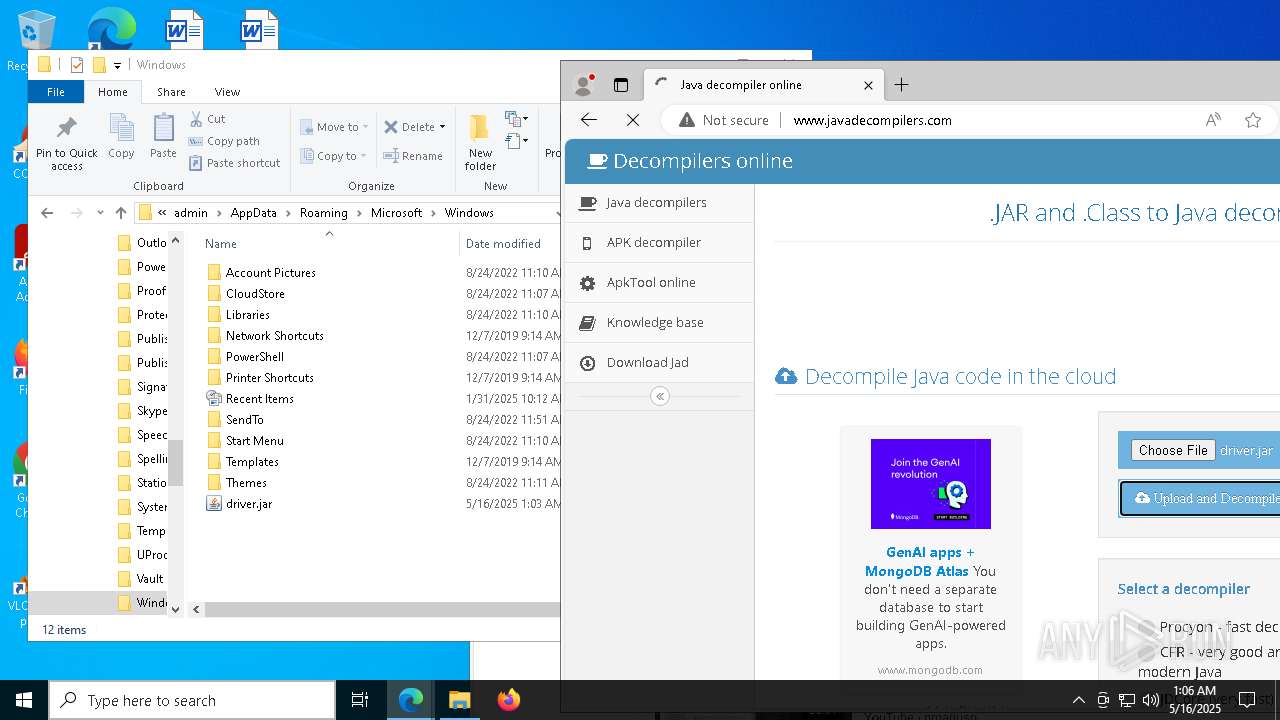The height and width of the screenshot is (720, 1280).
Task: Click Microsoft in the address path
Action: point(396,213)
